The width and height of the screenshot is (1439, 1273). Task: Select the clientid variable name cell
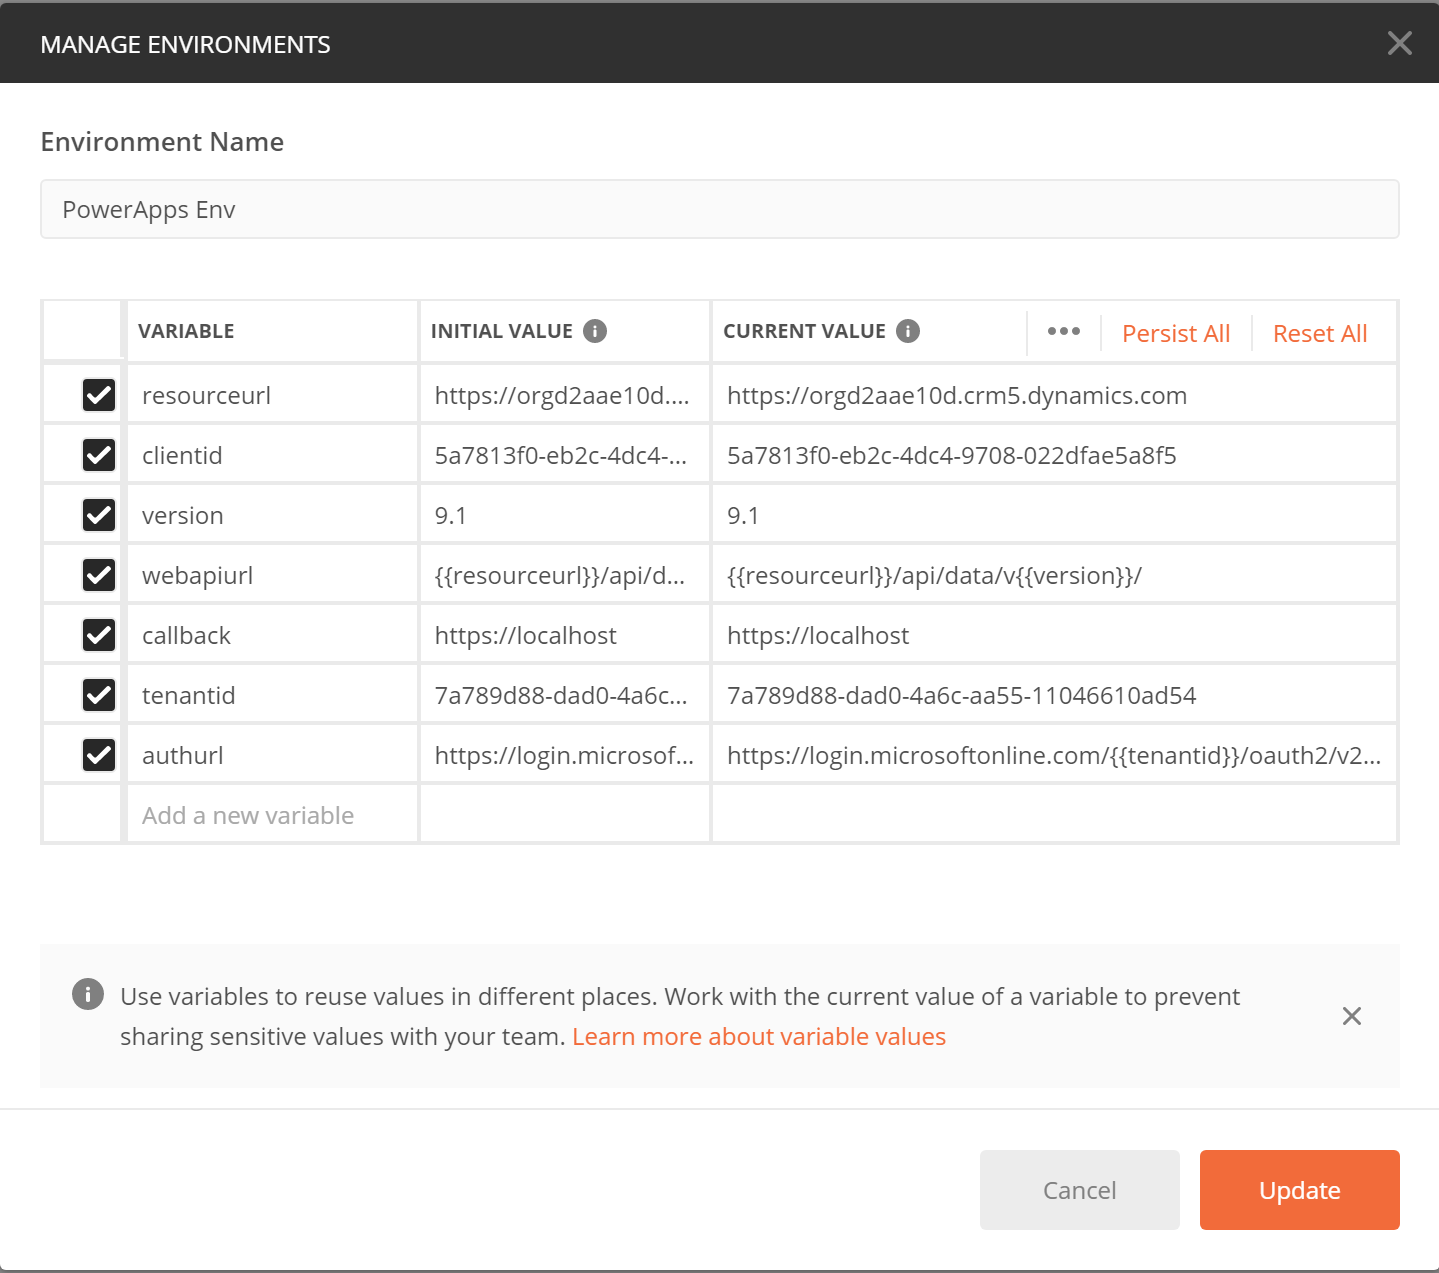click(272, 455)
